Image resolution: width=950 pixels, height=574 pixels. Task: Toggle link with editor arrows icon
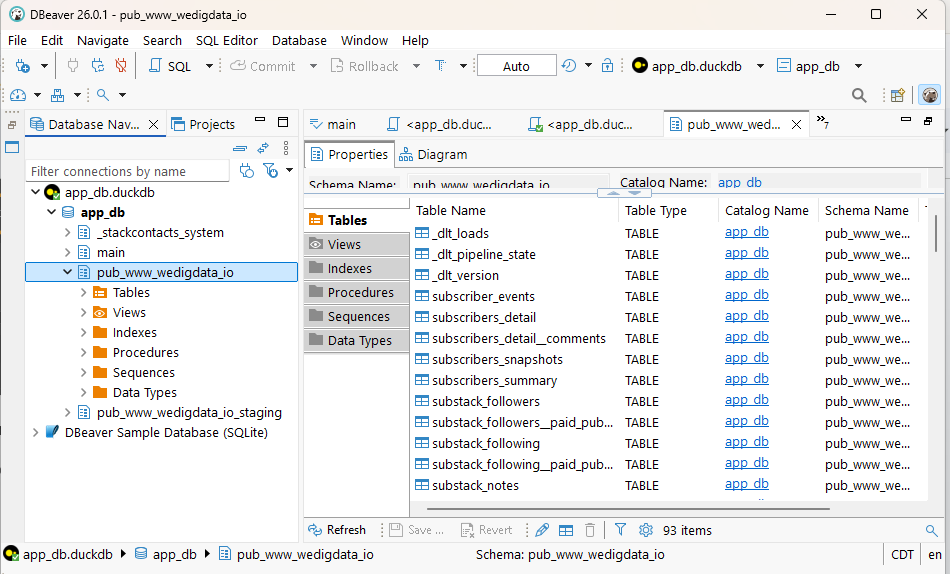click(x=263, y=148)
